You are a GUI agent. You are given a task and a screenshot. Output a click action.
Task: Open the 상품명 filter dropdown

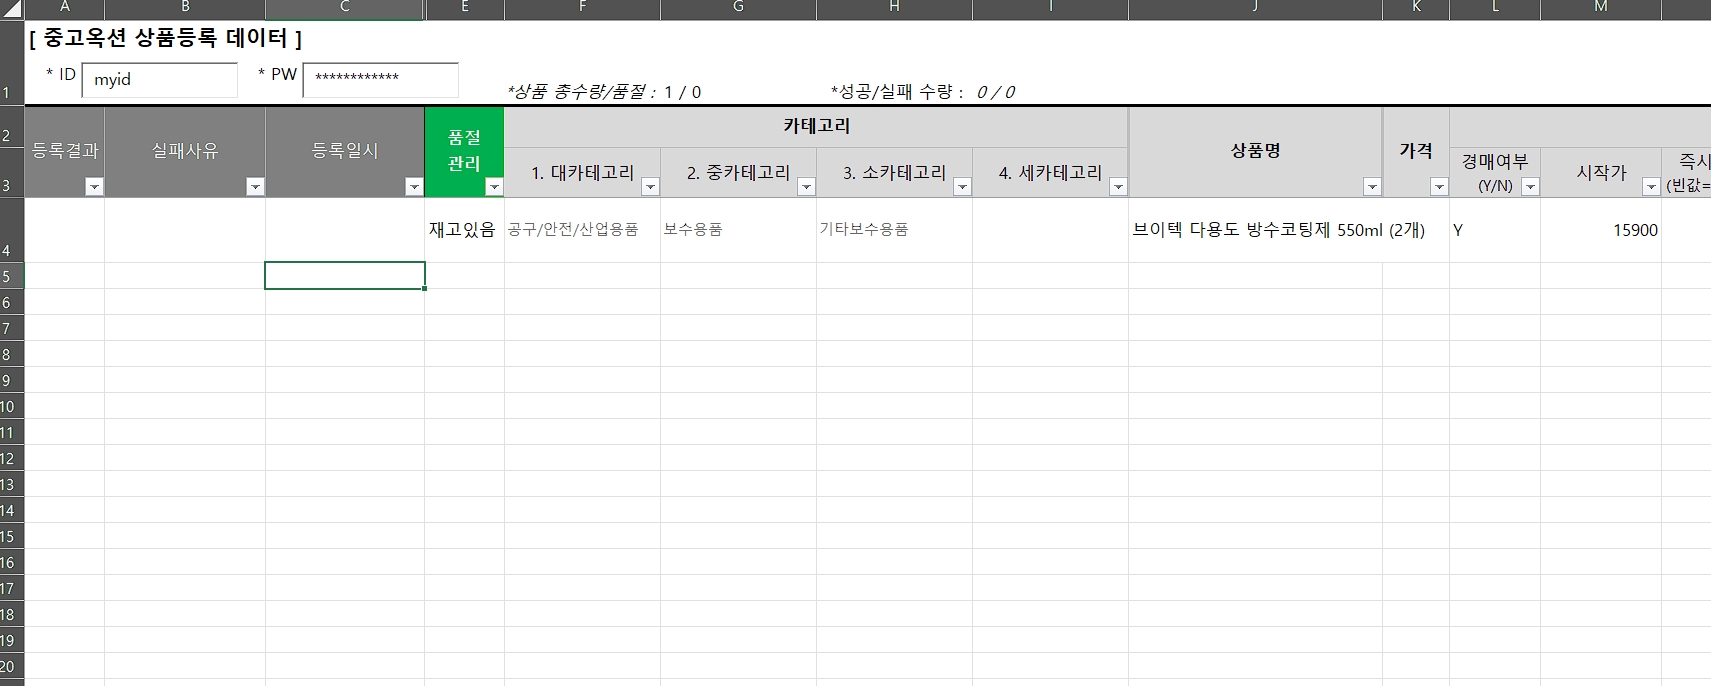1372,187
